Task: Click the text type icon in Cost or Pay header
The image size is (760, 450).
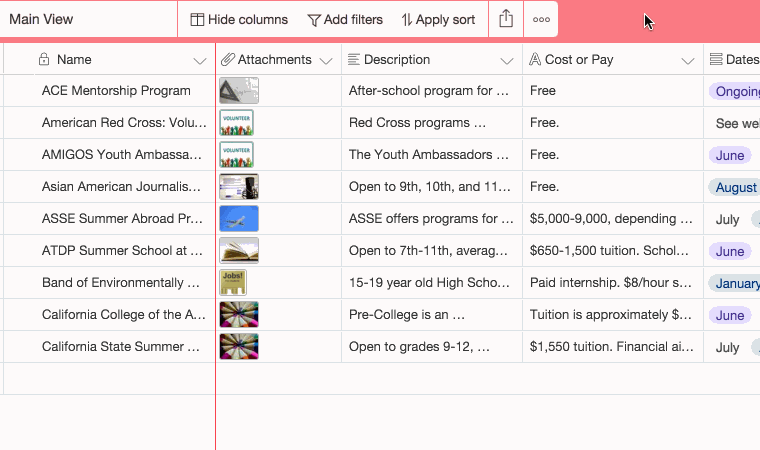Action: pos(535,59)
